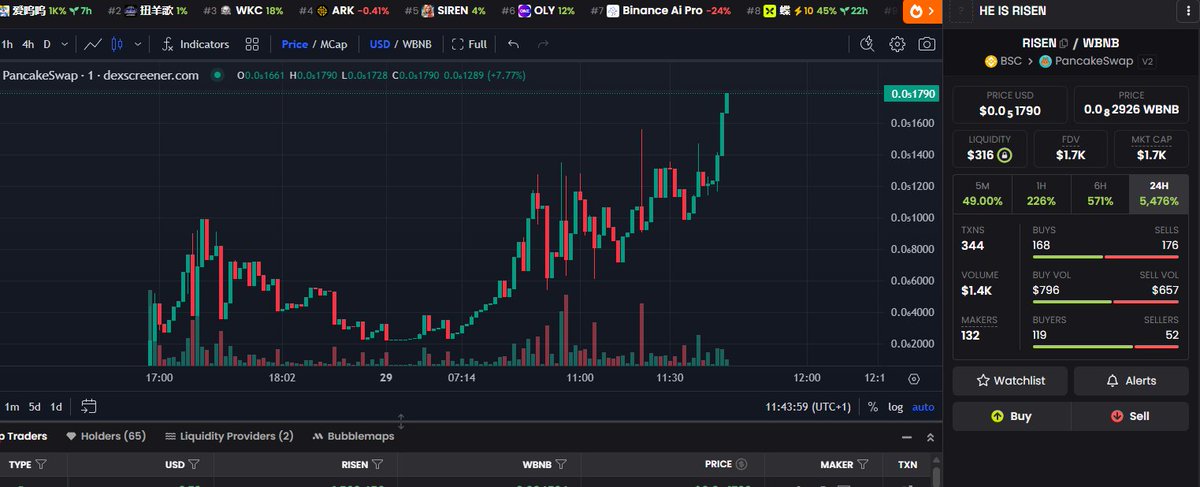Switch chart currency to WBNB
The height and width of the screenshot is (487, 1200).
(x=418, y=44)
